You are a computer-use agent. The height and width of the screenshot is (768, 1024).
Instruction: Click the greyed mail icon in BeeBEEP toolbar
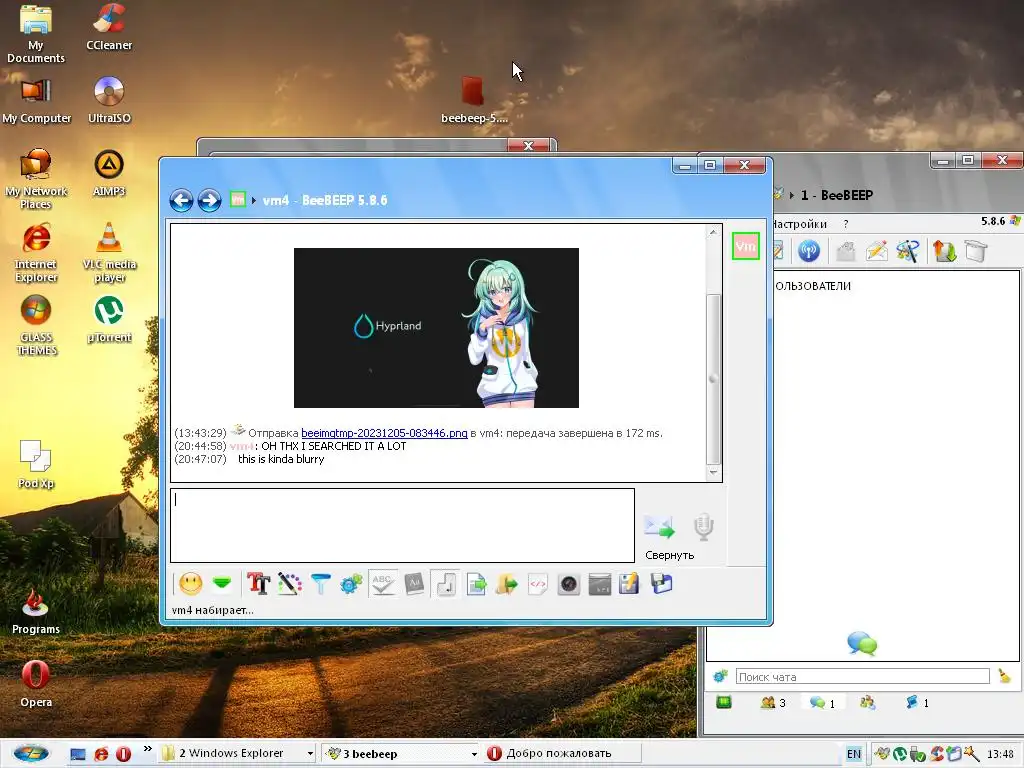click(845, 251)
